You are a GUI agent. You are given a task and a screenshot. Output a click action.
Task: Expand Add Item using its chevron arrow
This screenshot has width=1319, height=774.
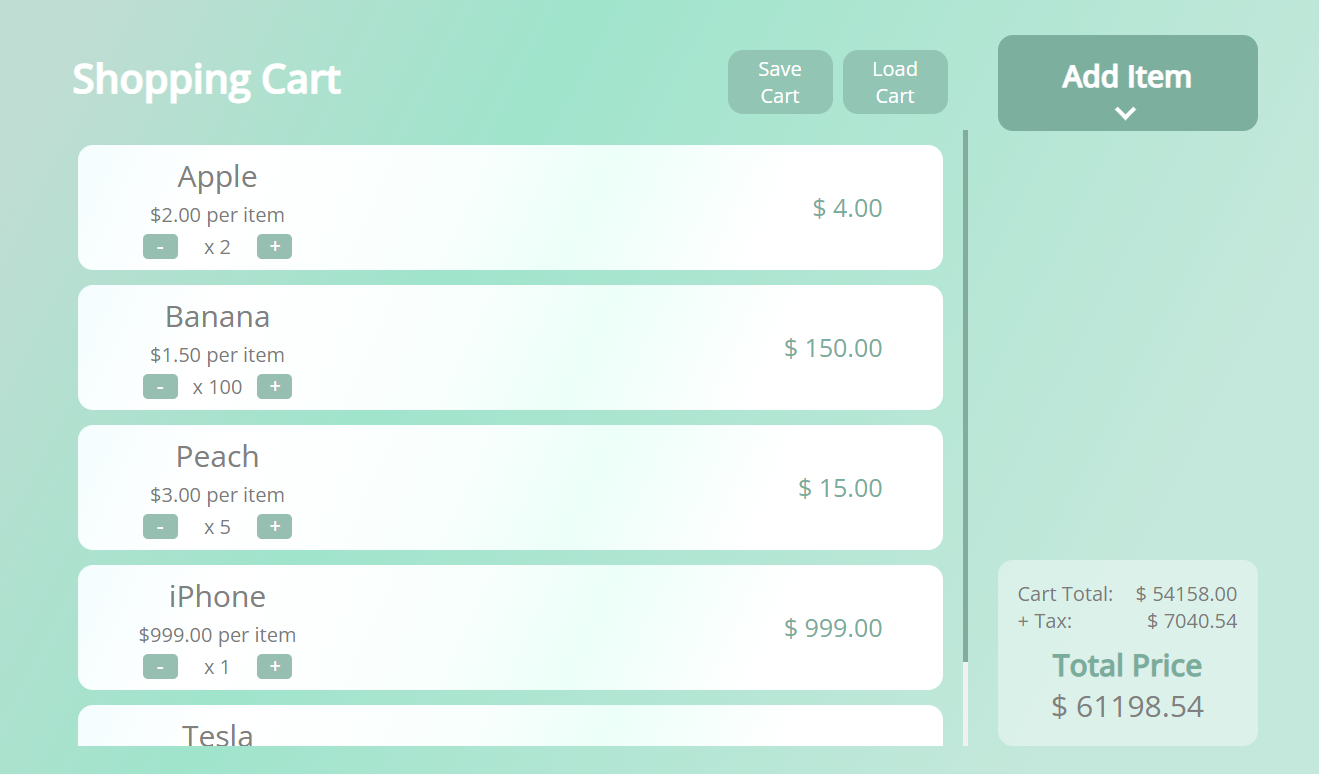click(1127, 114)
